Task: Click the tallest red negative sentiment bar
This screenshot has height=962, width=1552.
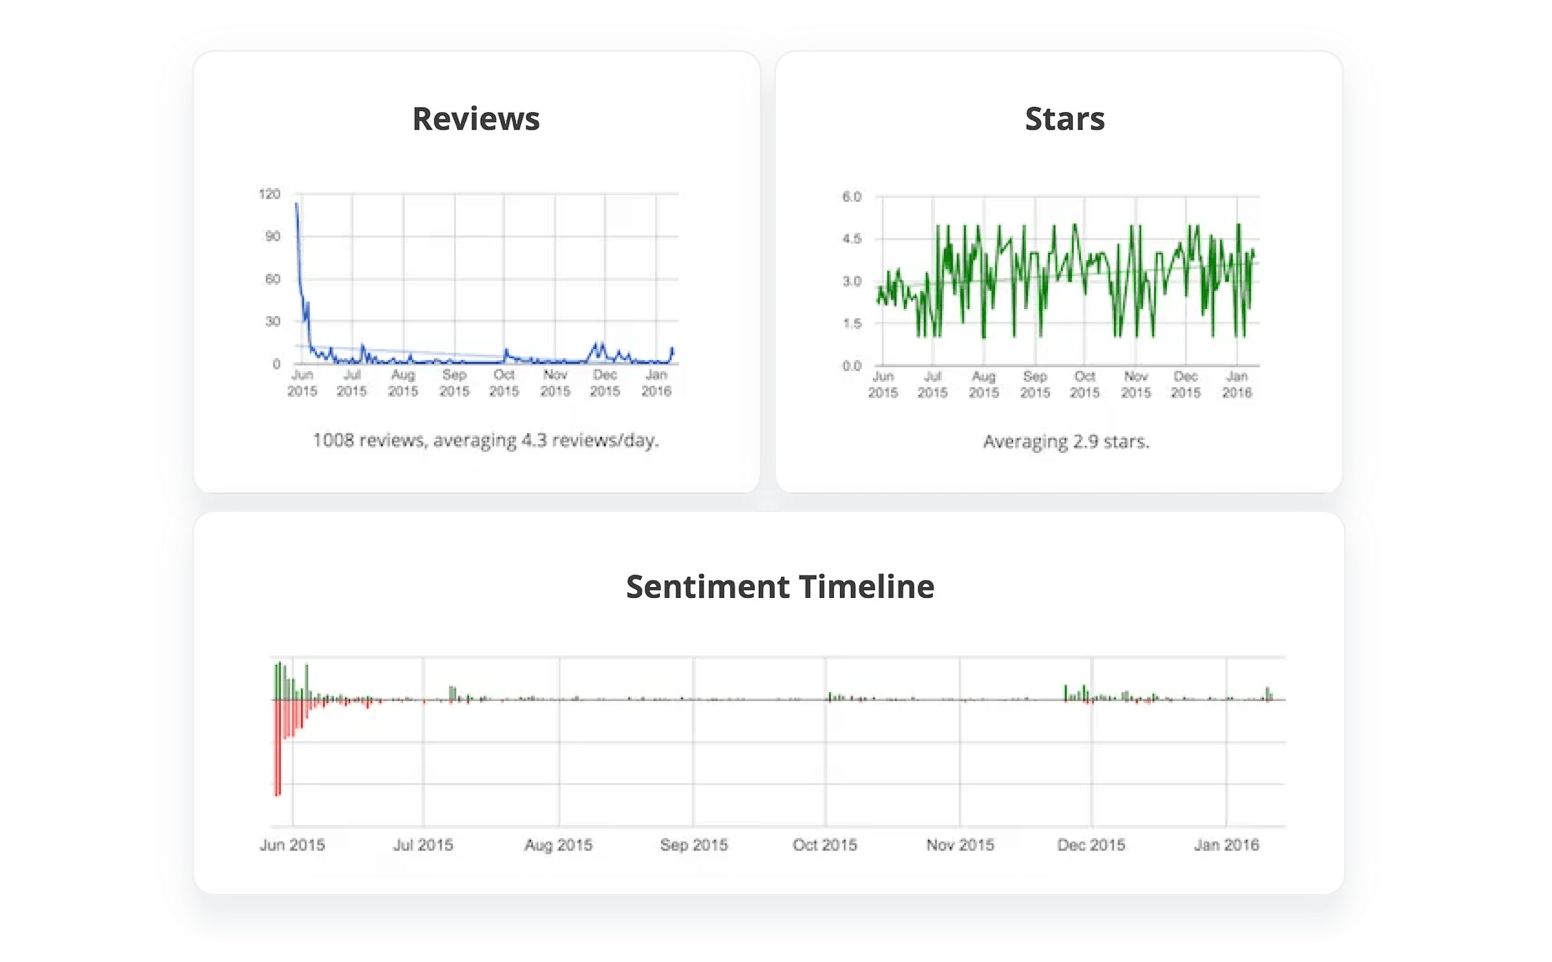Action: click(277, 748)
